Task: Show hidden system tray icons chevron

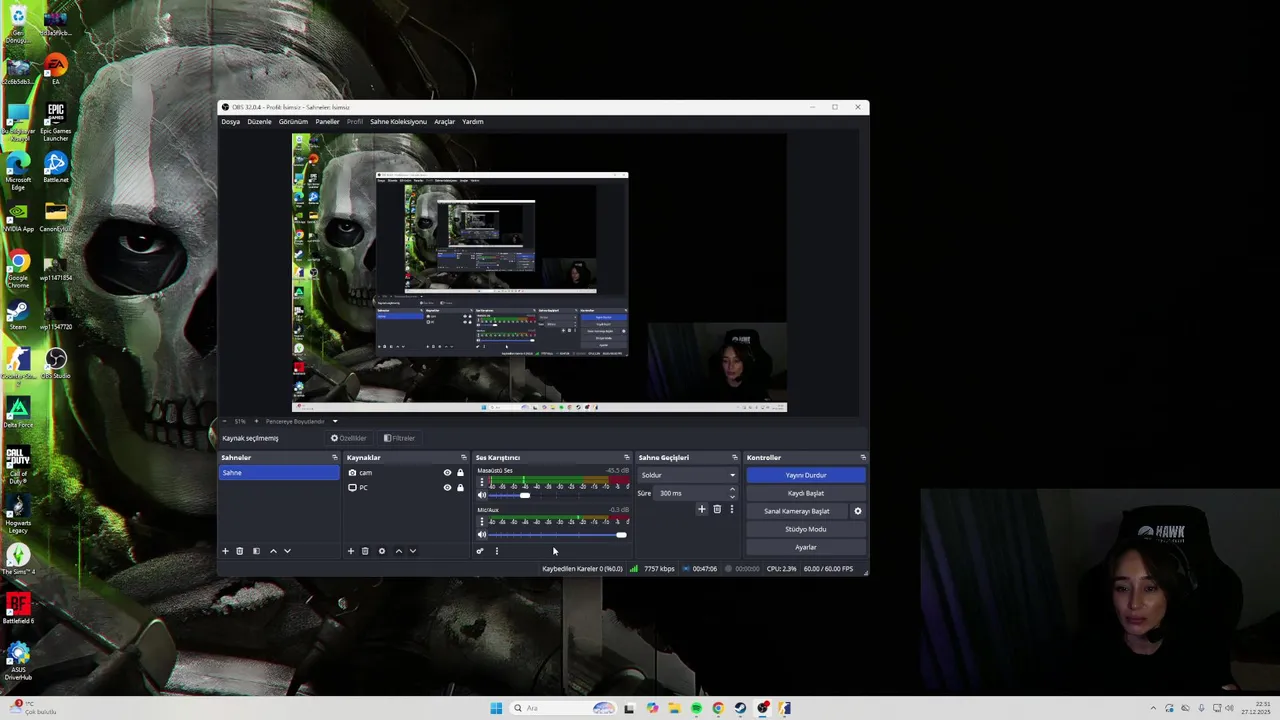Action: point(1153,708)
